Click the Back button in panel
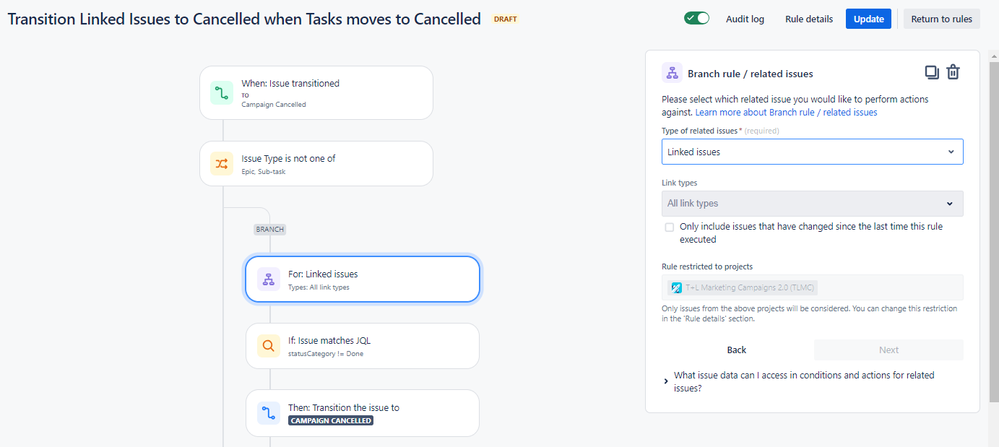The width and height of the screenshot is (999, 447). pos(737,350)
